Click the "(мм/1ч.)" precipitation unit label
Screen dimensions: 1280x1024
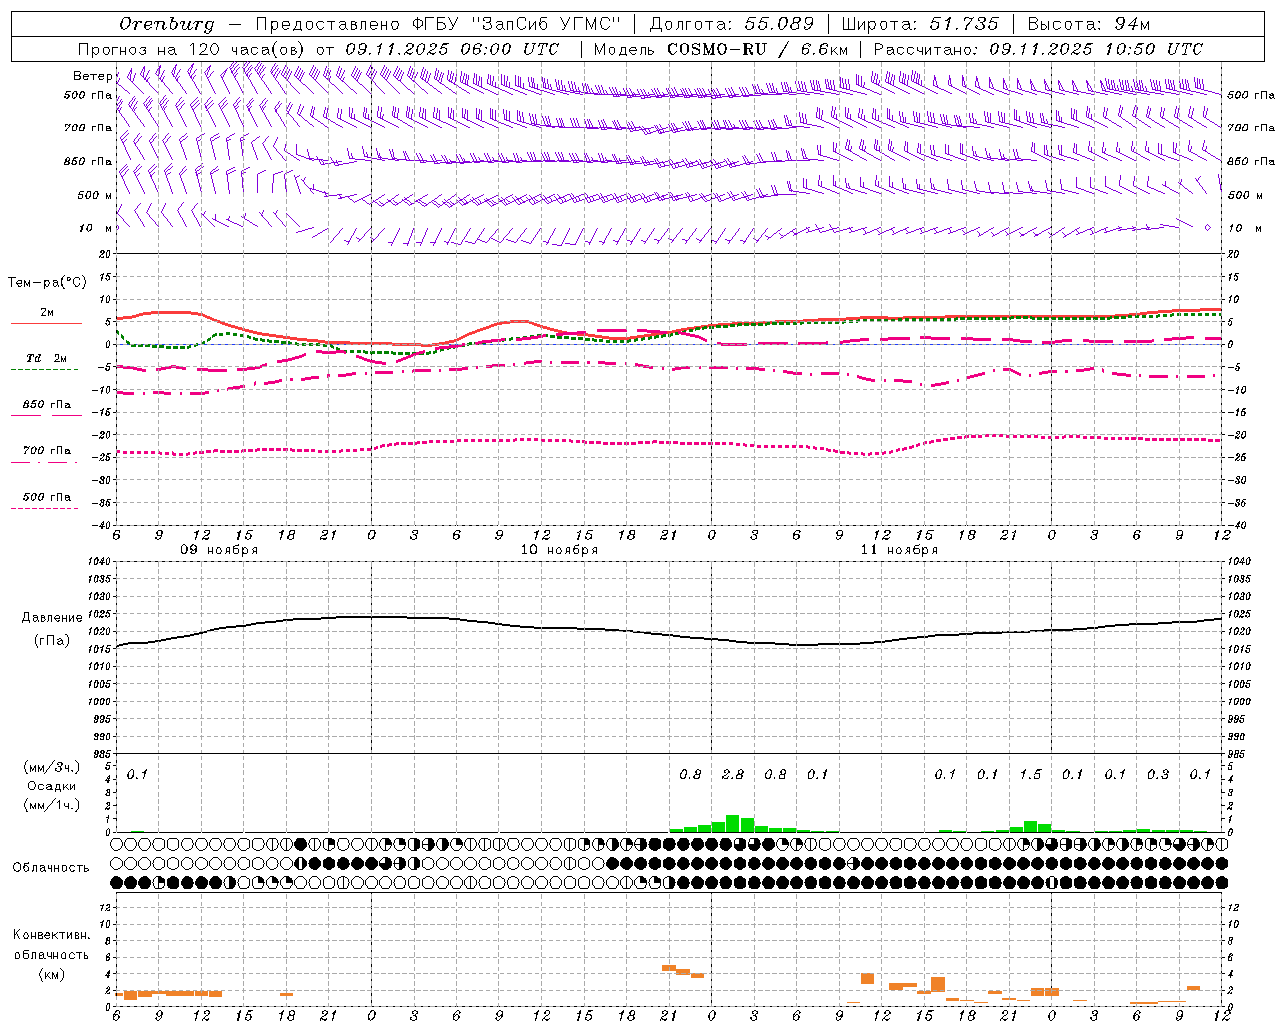pos(52,805)
